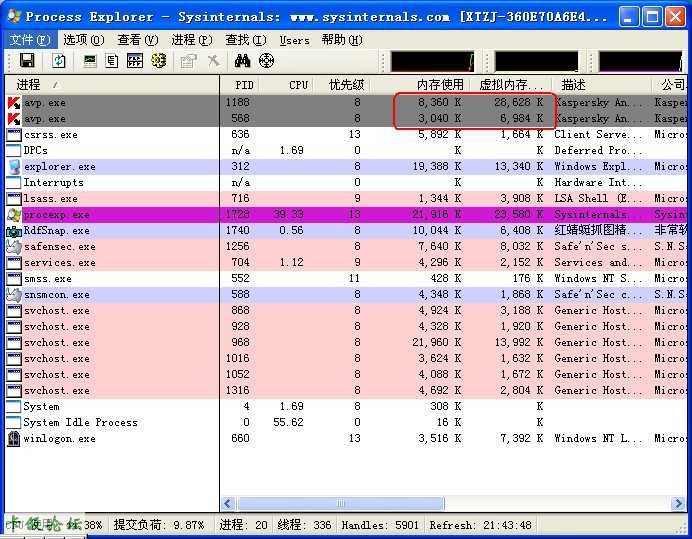The width and height of the screenshot is (692, 539).
Task: Click the horizontal scrollbar left arrow
Action: 228,503
